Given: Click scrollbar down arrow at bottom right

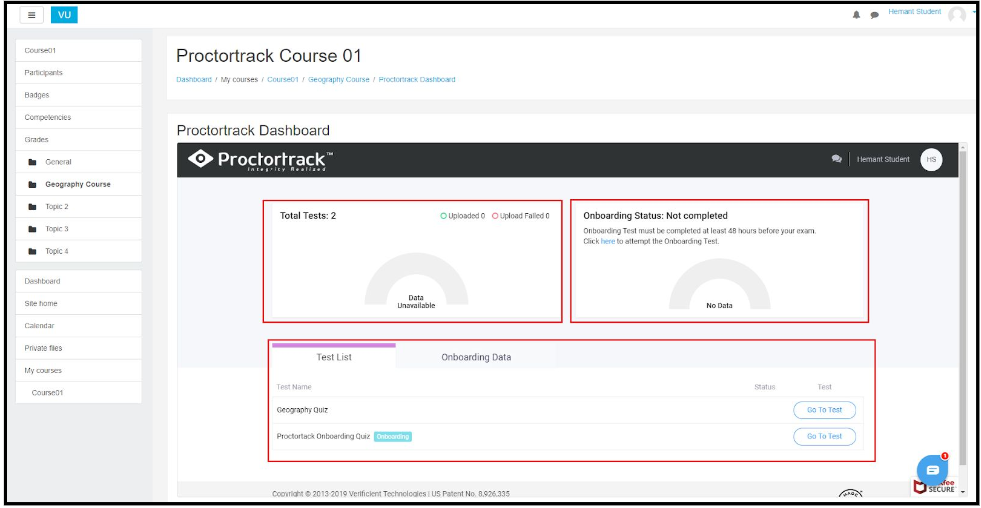Looking at the screenshot, I should (x=962, y=492).
